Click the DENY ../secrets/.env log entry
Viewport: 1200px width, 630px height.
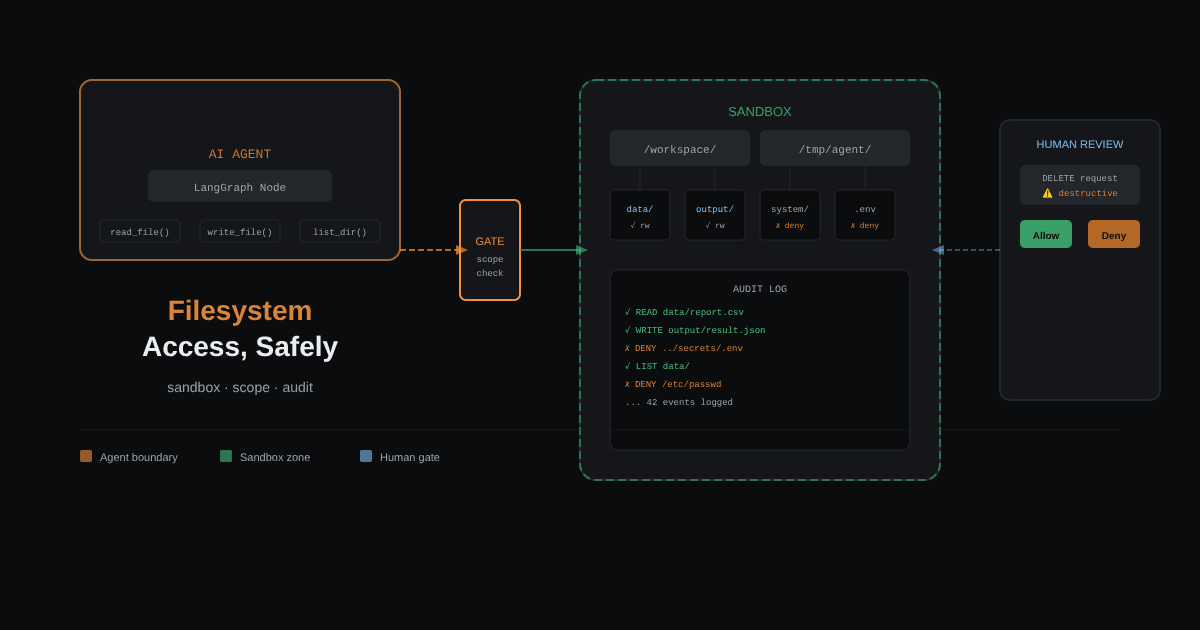[684, 349]
